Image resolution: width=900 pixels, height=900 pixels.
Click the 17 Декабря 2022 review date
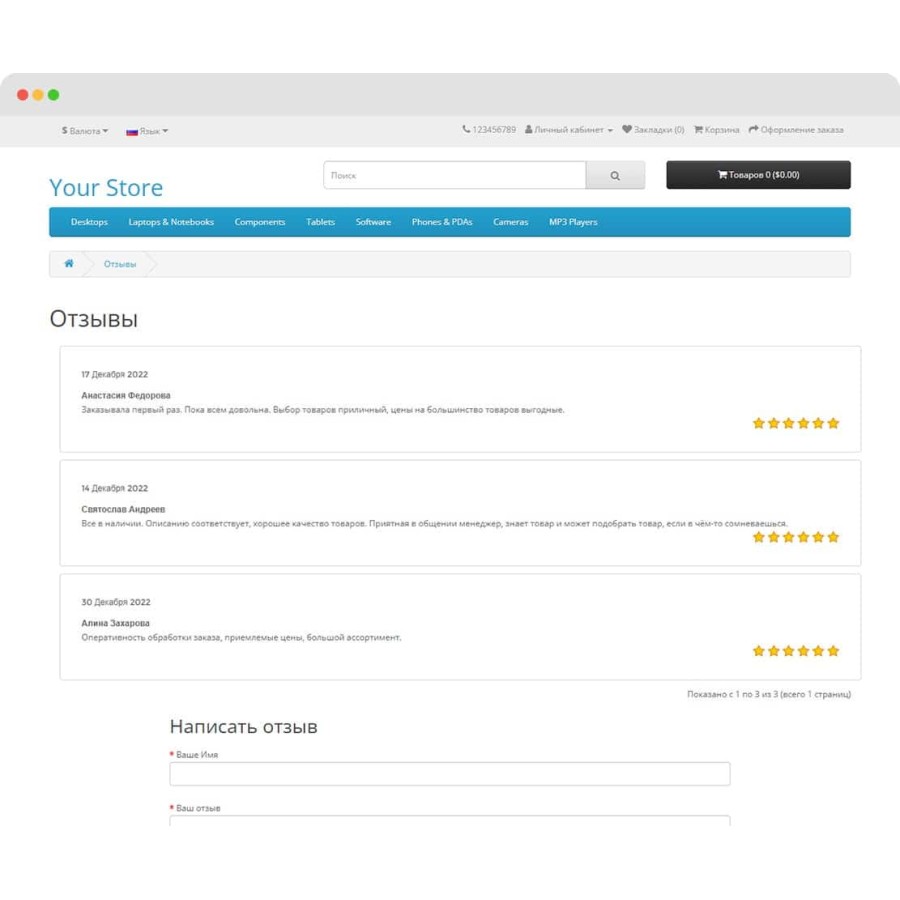115,374
